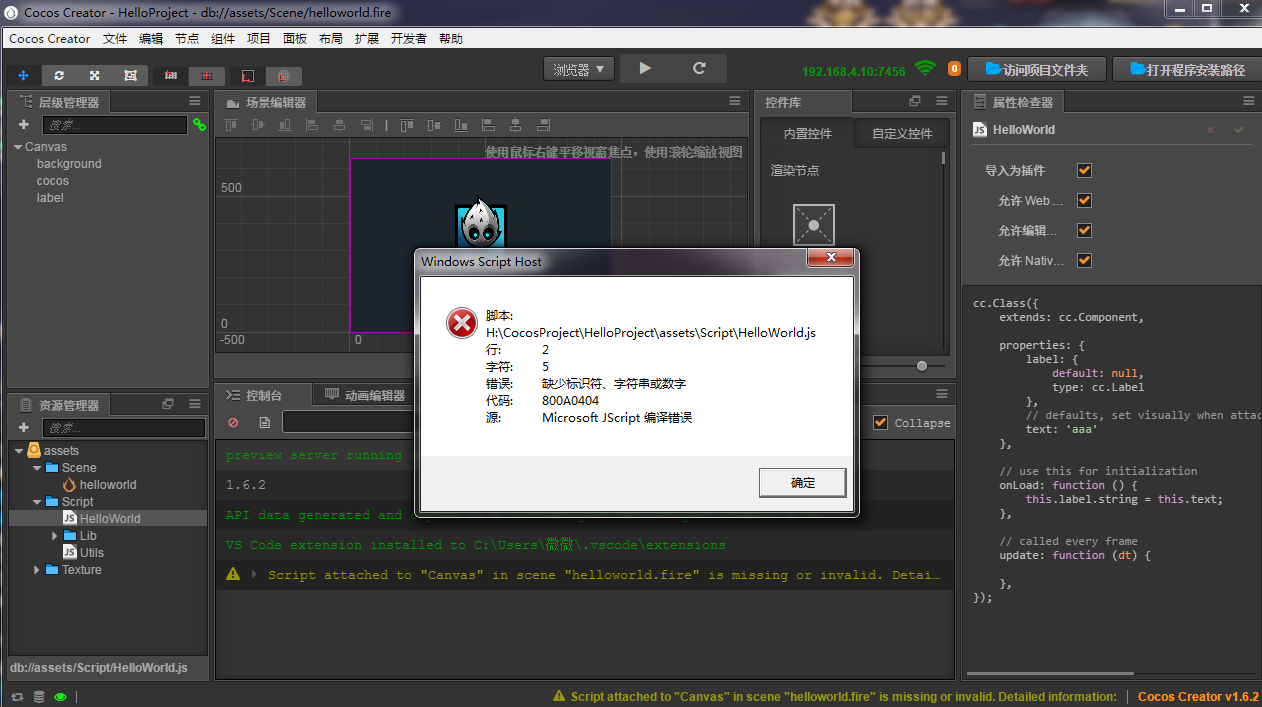Collapse the assets root folder

coord(19,451)
